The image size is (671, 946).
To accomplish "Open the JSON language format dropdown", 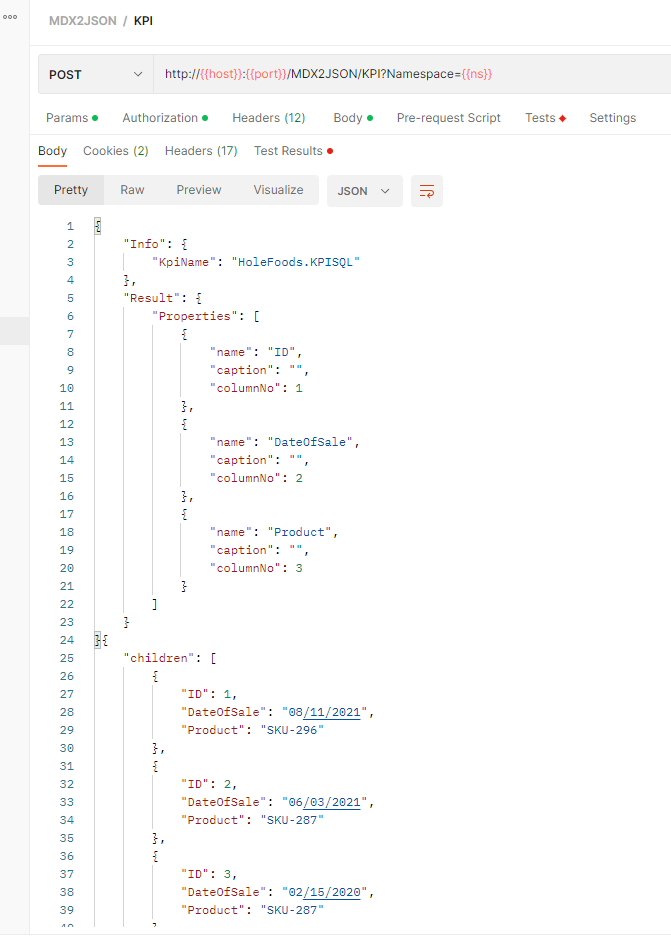I will 364,190.
